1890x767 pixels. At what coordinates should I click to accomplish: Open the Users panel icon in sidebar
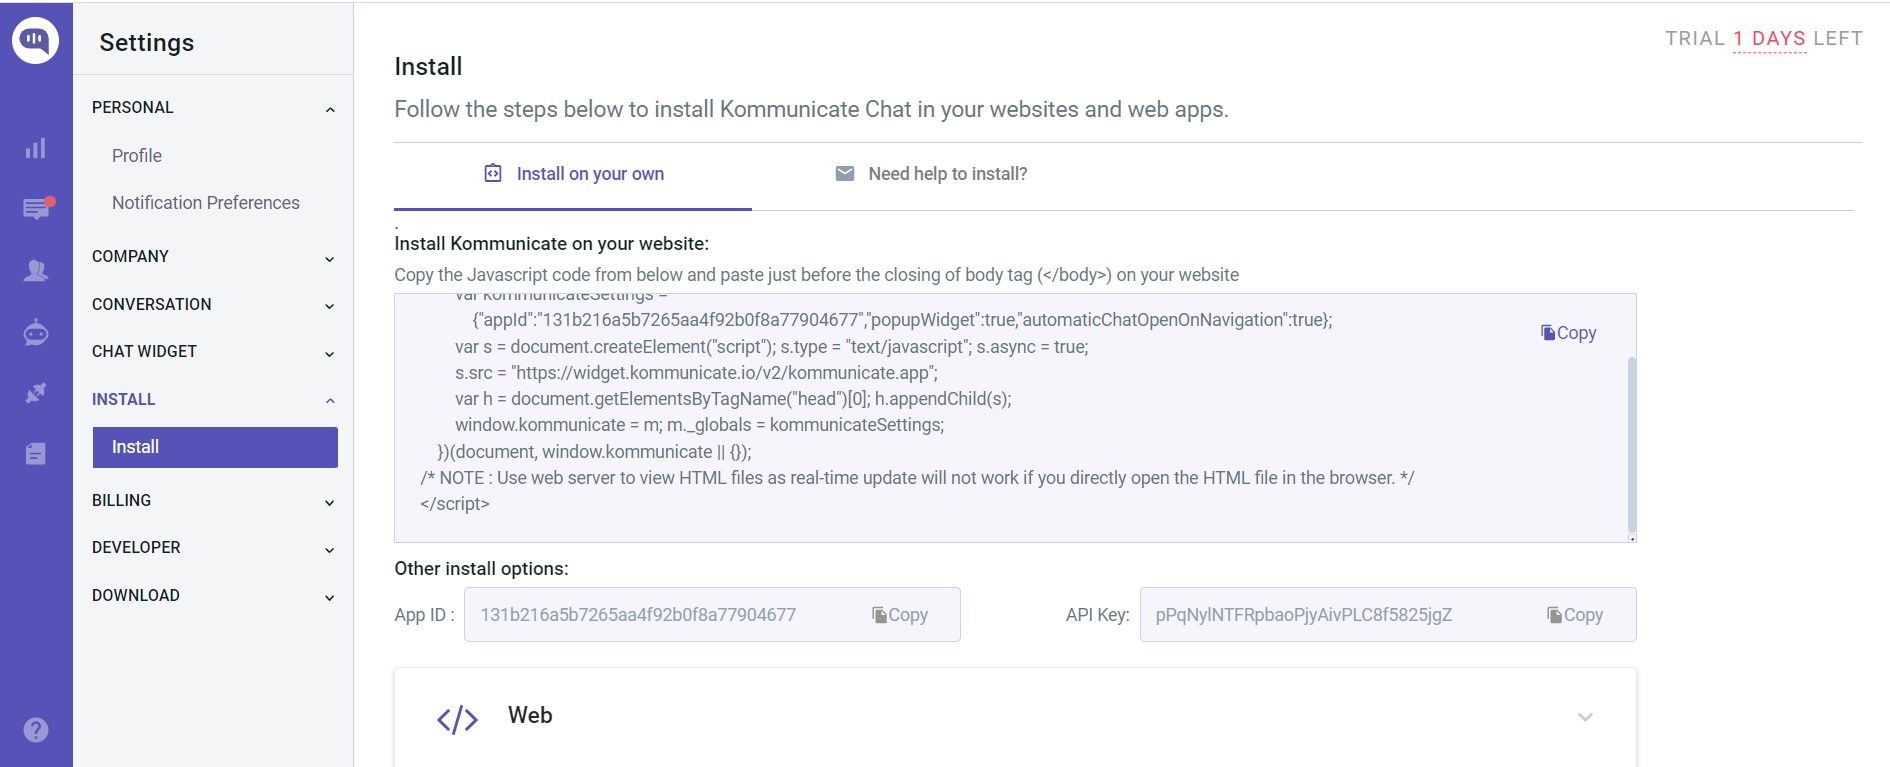click(36, 270)
